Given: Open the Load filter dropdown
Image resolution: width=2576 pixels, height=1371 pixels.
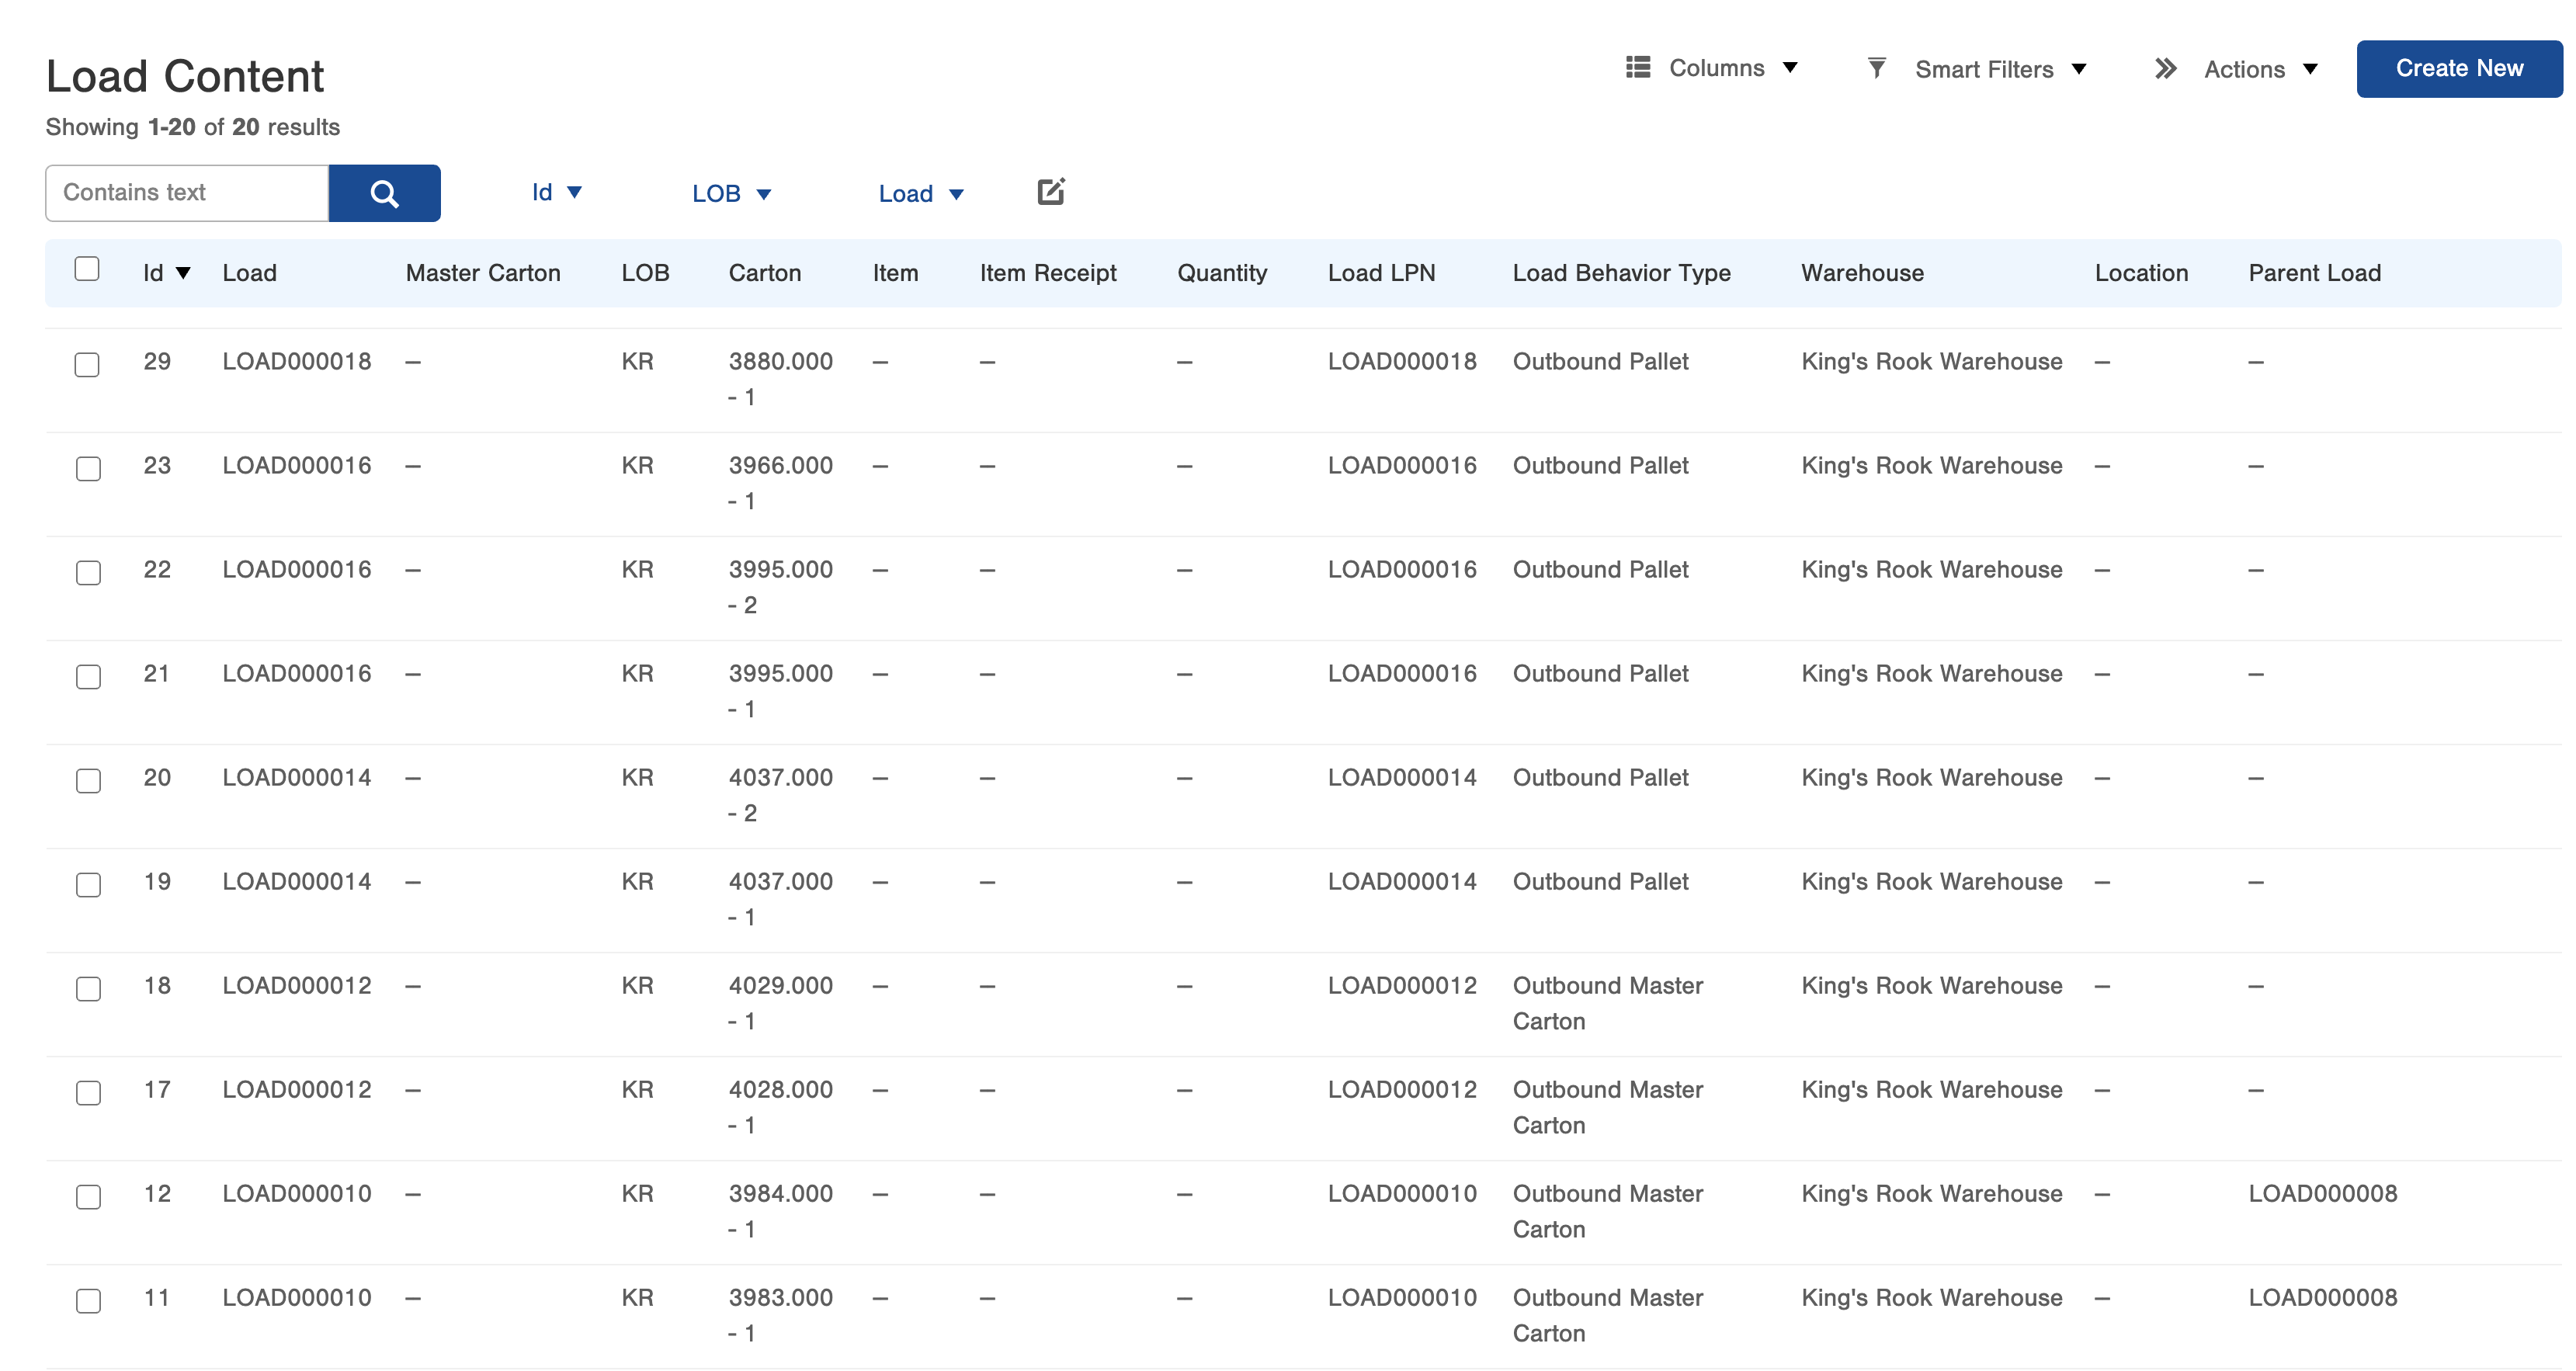Looking at the screenshot, I should click(x=920, y=193).
